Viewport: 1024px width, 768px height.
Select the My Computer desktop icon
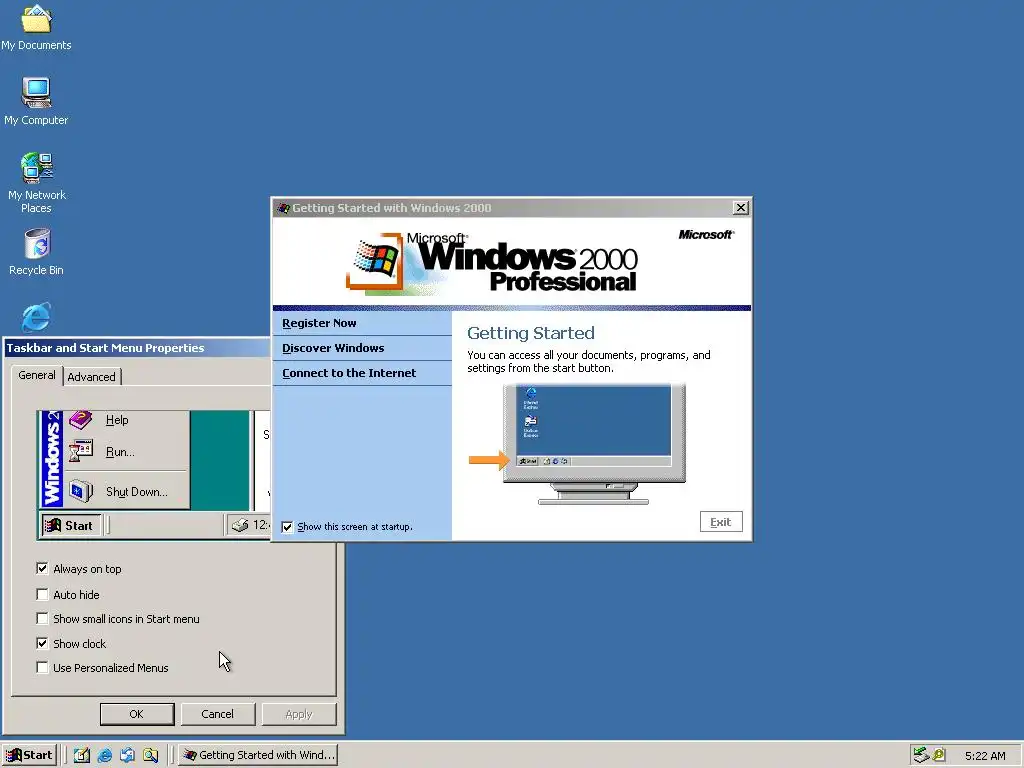pyautogui.click(x=36, y=101)
